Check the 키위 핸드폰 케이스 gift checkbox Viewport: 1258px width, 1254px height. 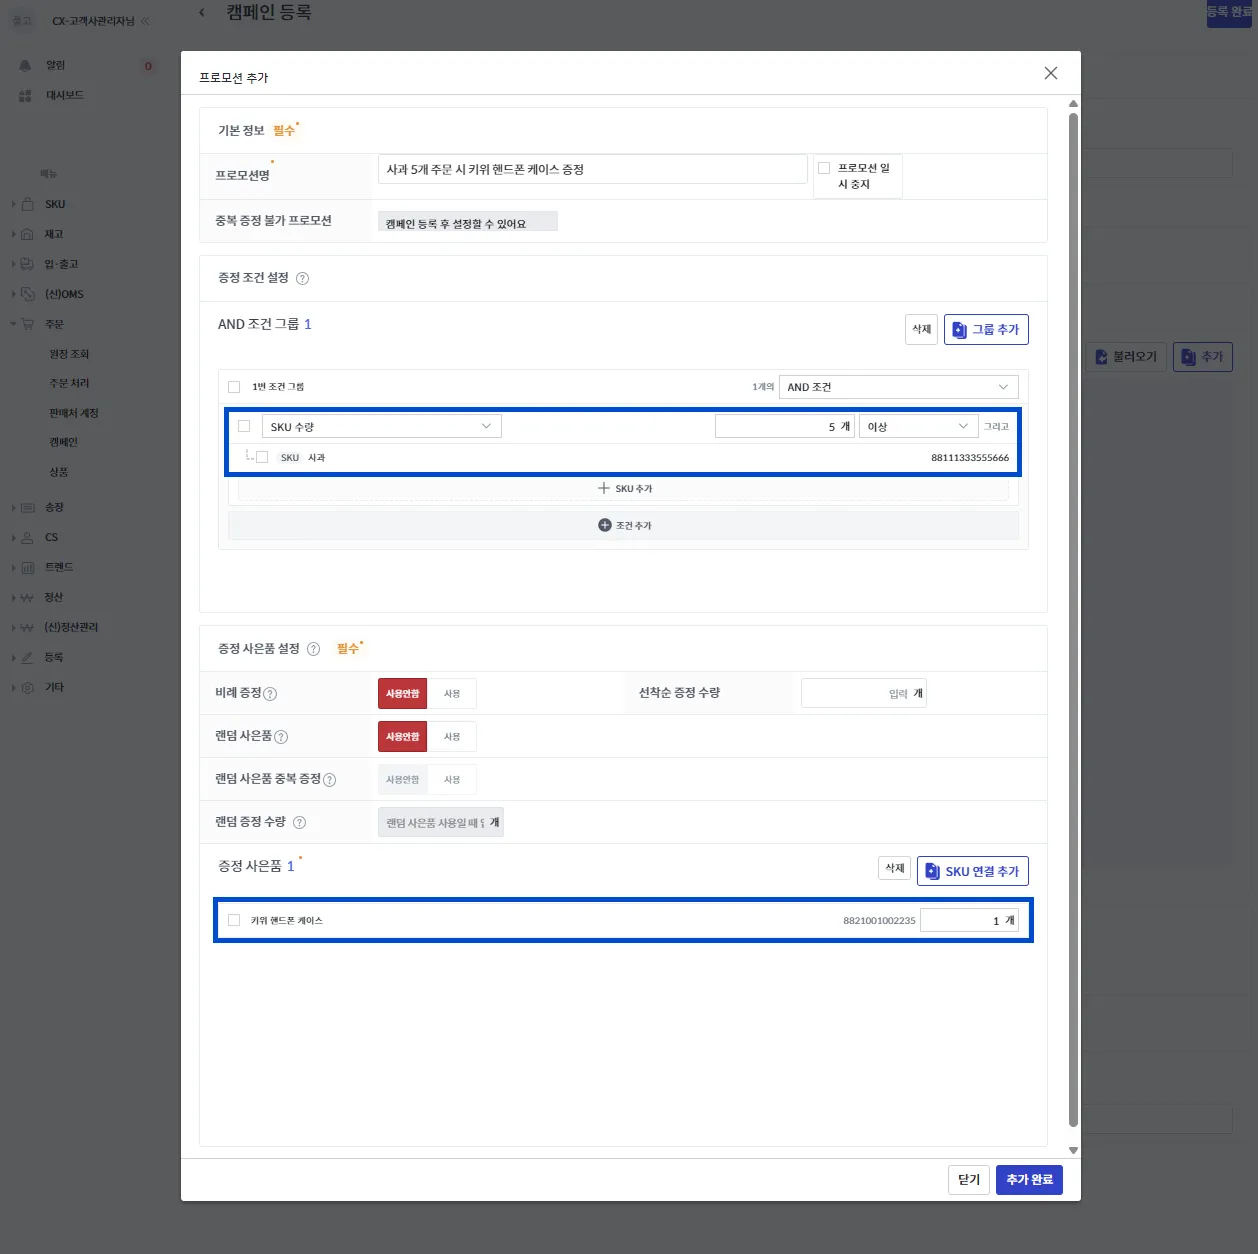pos(234,920)
